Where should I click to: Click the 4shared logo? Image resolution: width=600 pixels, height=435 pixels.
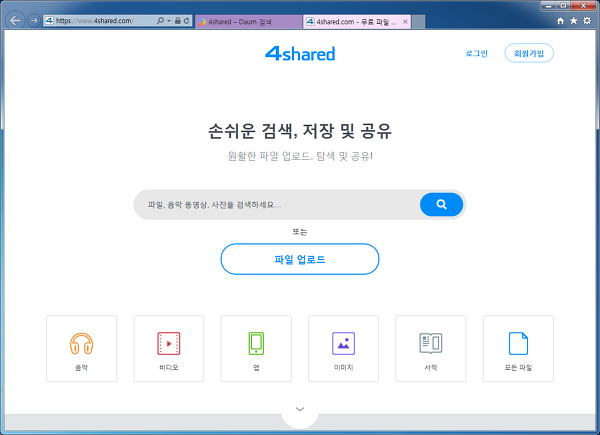[300, 54]
